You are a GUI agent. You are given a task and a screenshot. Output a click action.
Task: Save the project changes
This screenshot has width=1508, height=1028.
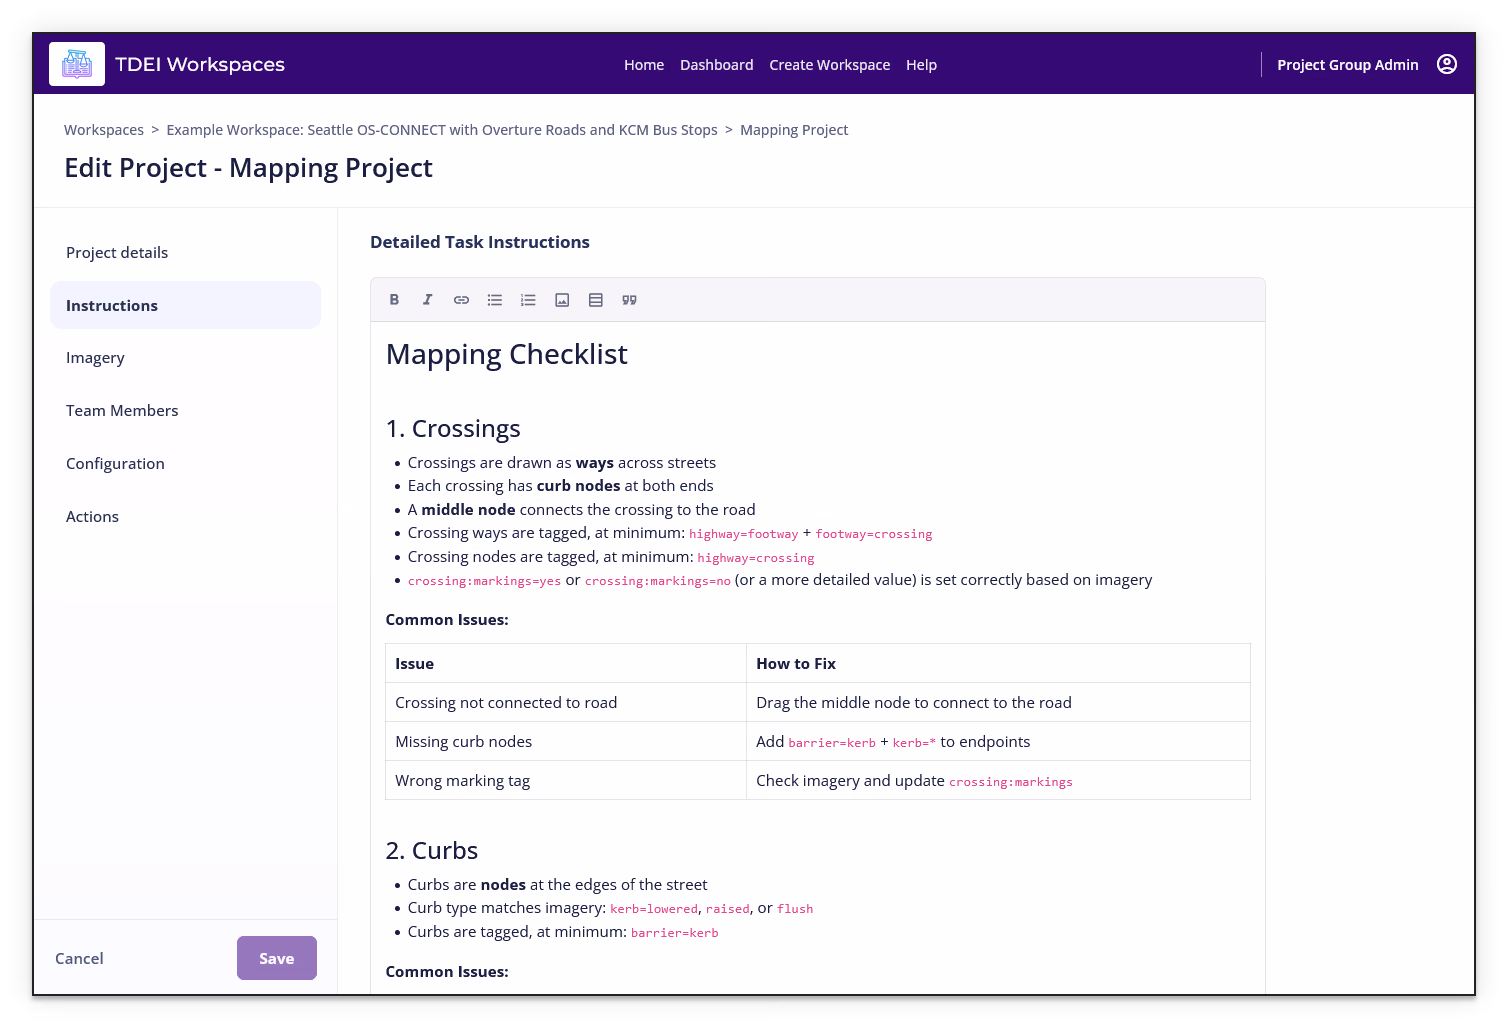point(277,958)
